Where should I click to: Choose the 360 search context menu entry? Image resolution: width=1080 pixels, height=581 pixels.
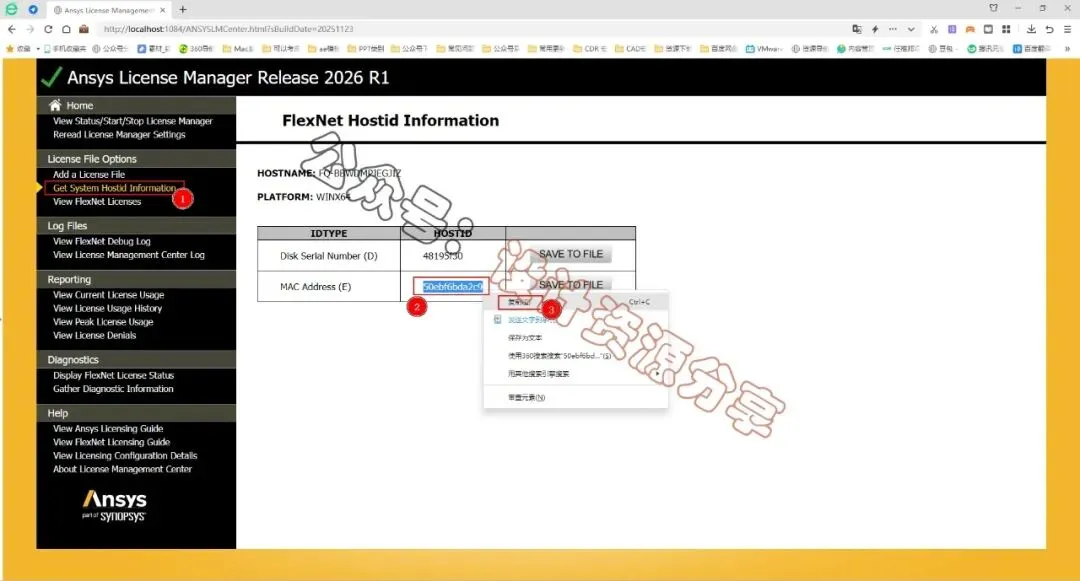576,356
